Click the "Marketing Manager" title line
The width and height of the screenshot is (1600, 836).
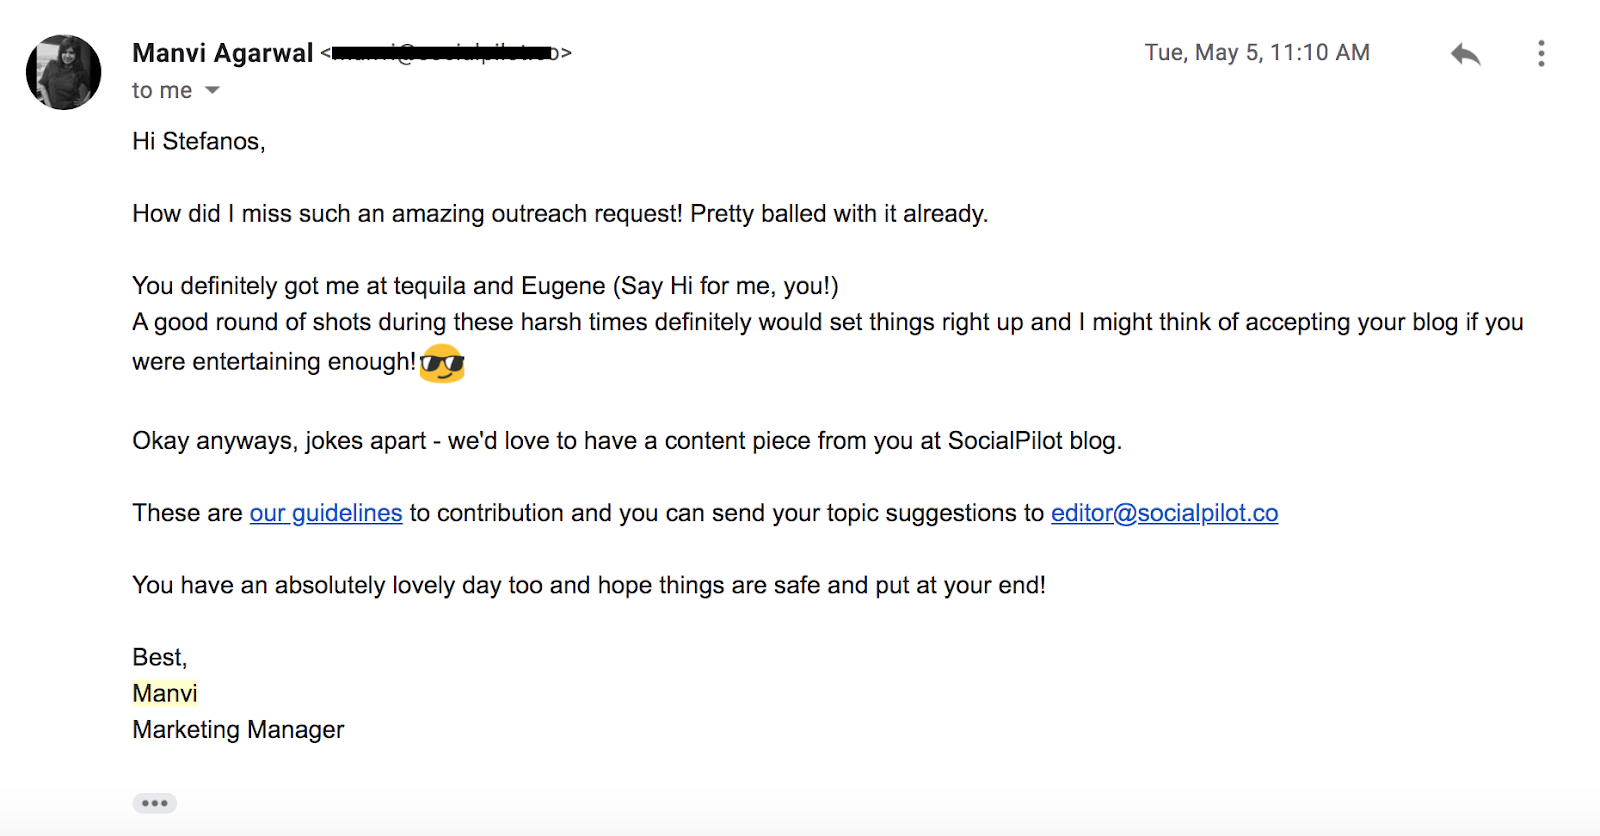pos(238,729)
